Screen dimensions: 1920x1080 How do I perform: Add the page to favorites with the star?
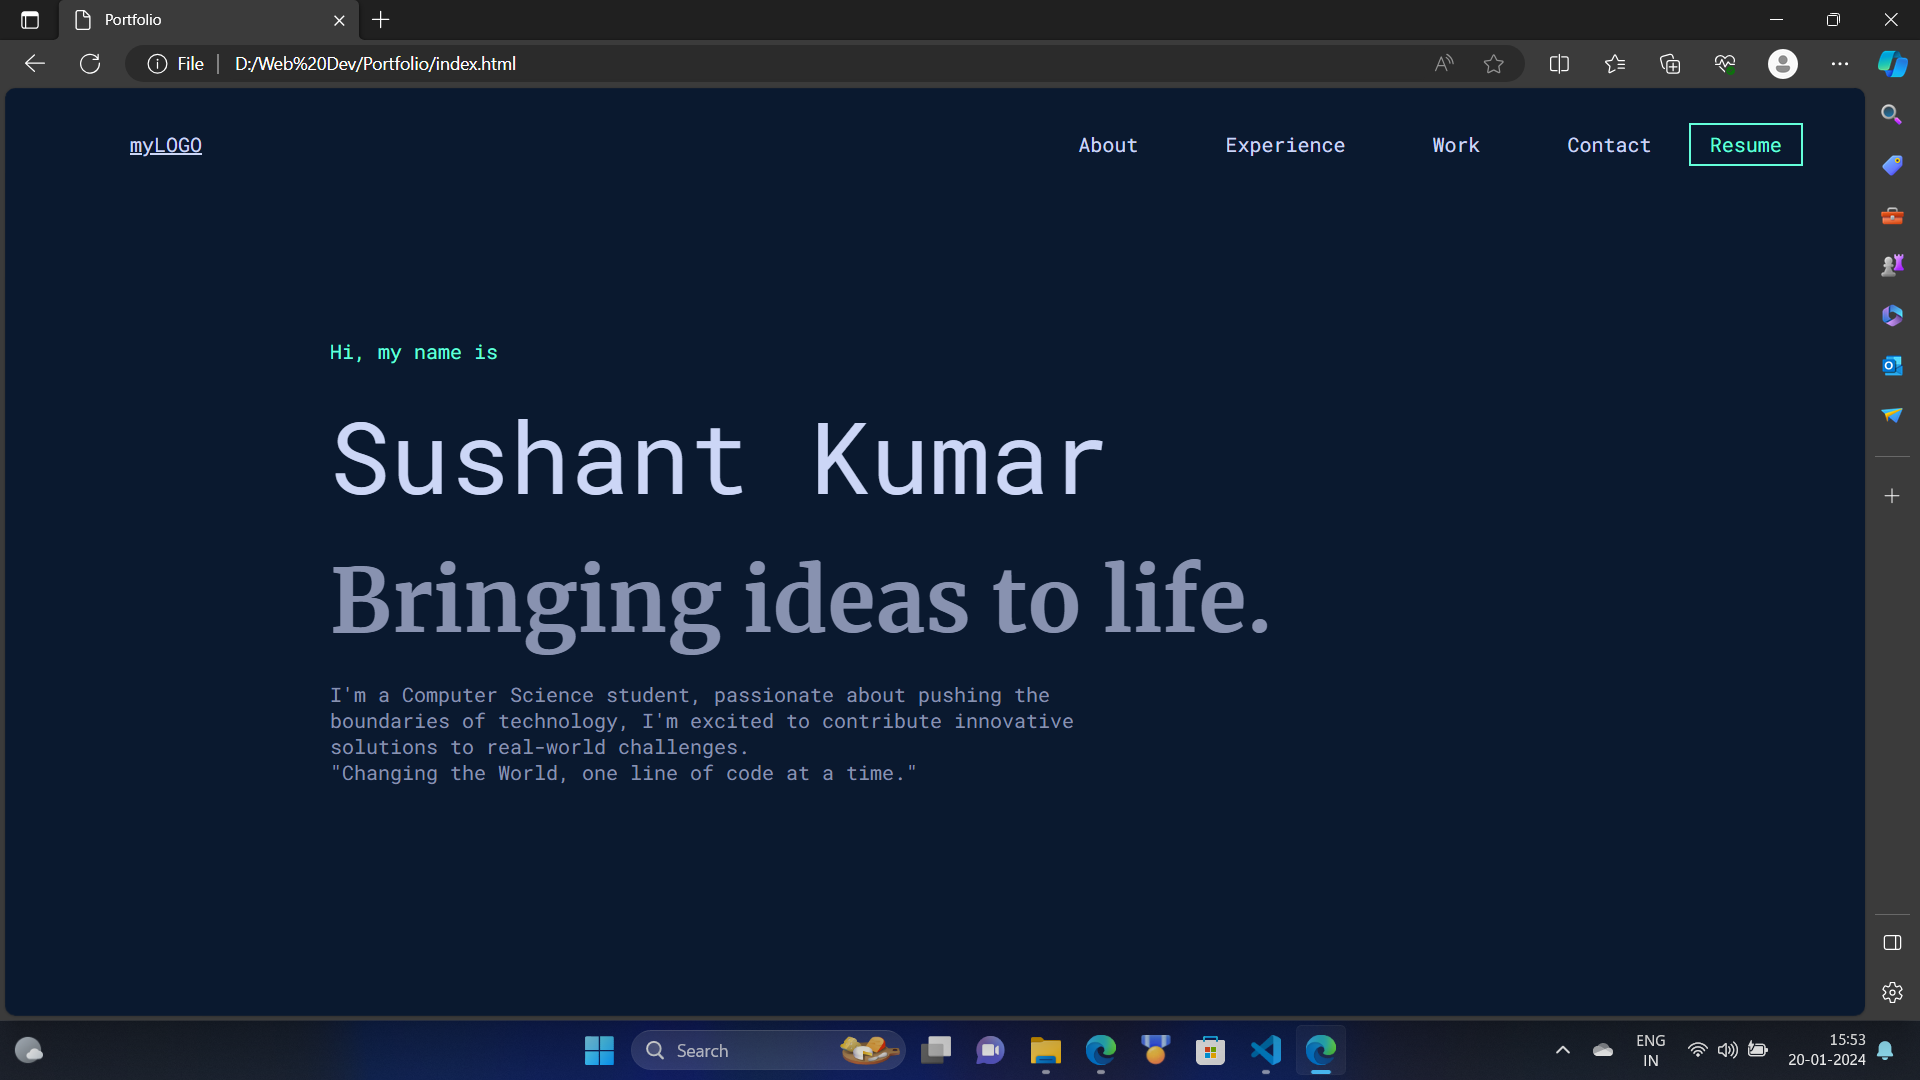1494,63
